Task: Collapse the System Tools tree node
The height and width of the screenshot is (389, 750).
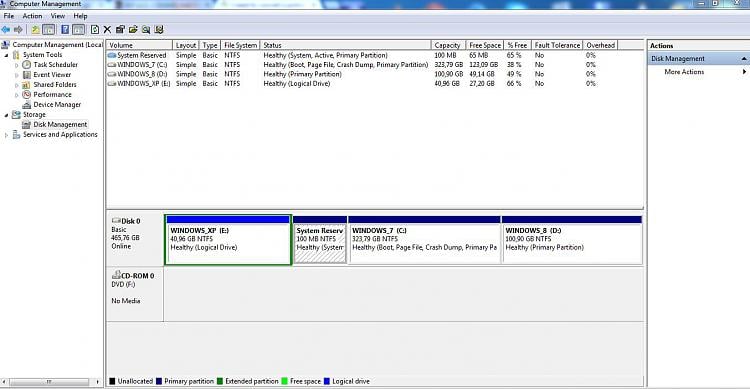Action: [x=6, y=55]
